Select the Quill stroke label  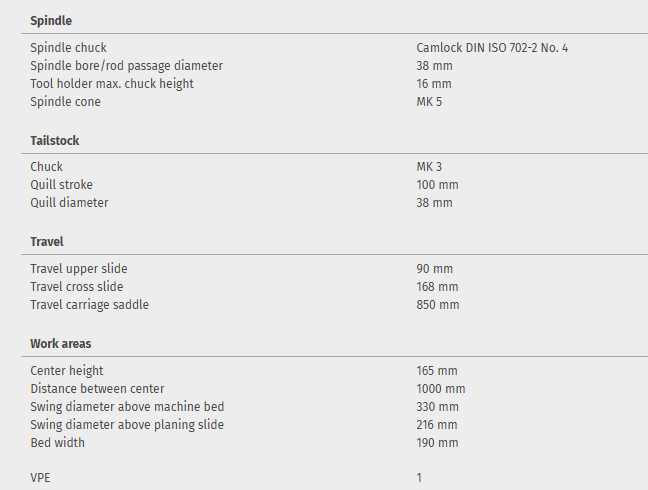coord(62,185)
